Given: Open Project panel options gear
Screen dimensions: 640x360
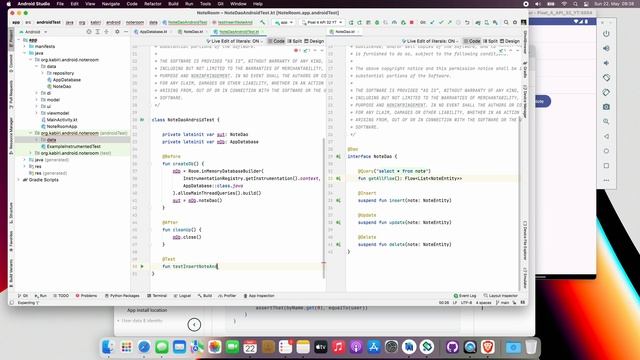Looking at the screenshot, I should point(117,31).
